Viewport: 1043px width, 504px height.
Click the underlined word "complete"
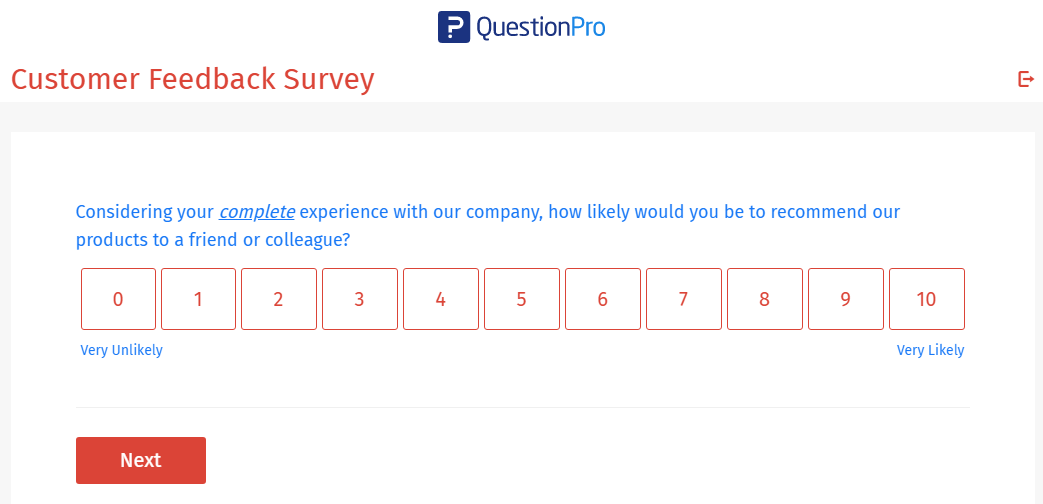(257, 212)
